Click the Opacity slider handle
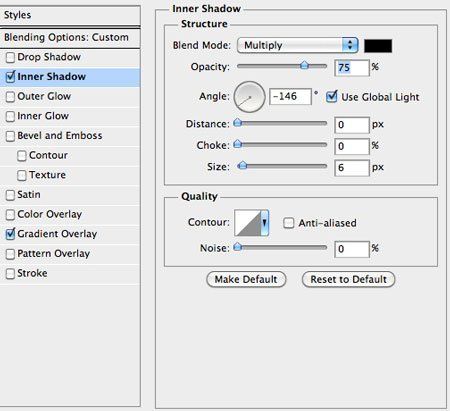 click(x=304, y=65)
